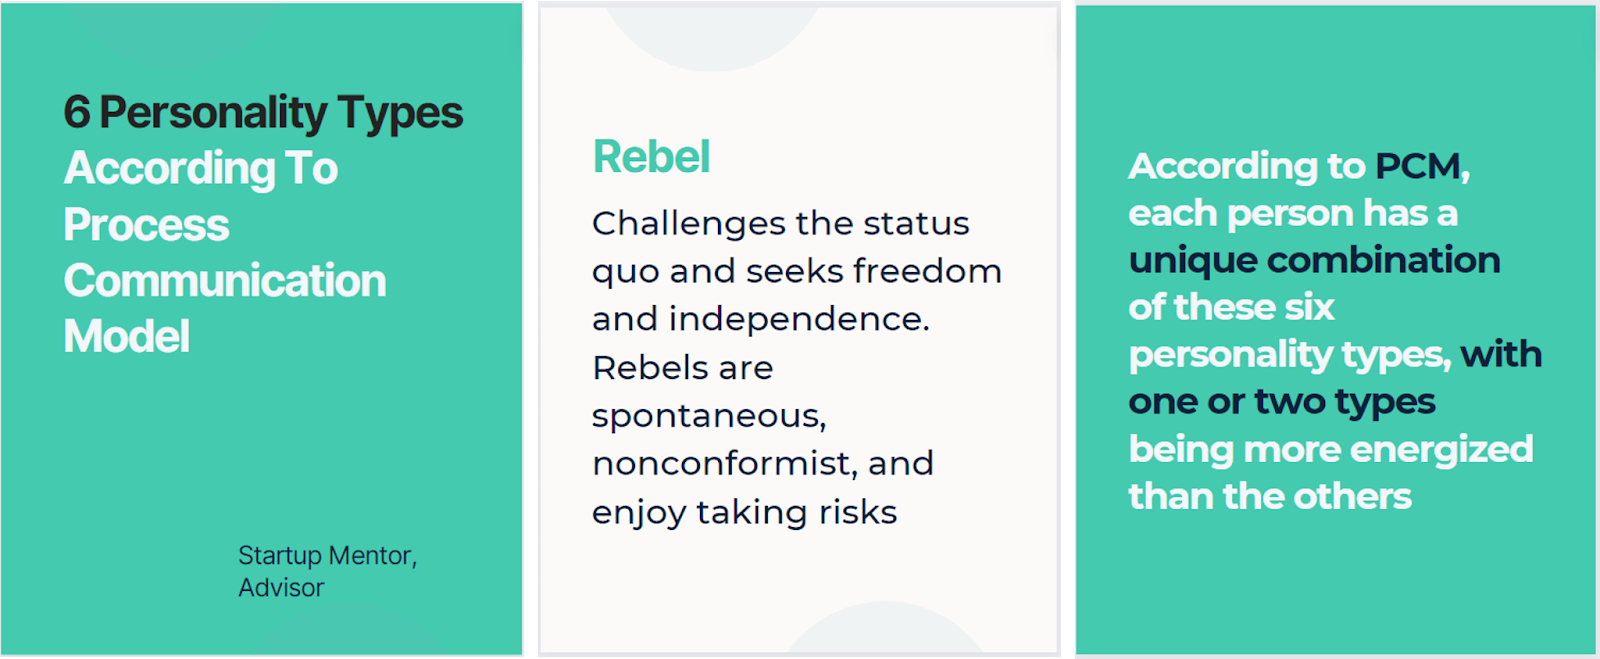The image size is (1600, 659).
Task: Click the bold "PCM" word
Action: 1417,166
